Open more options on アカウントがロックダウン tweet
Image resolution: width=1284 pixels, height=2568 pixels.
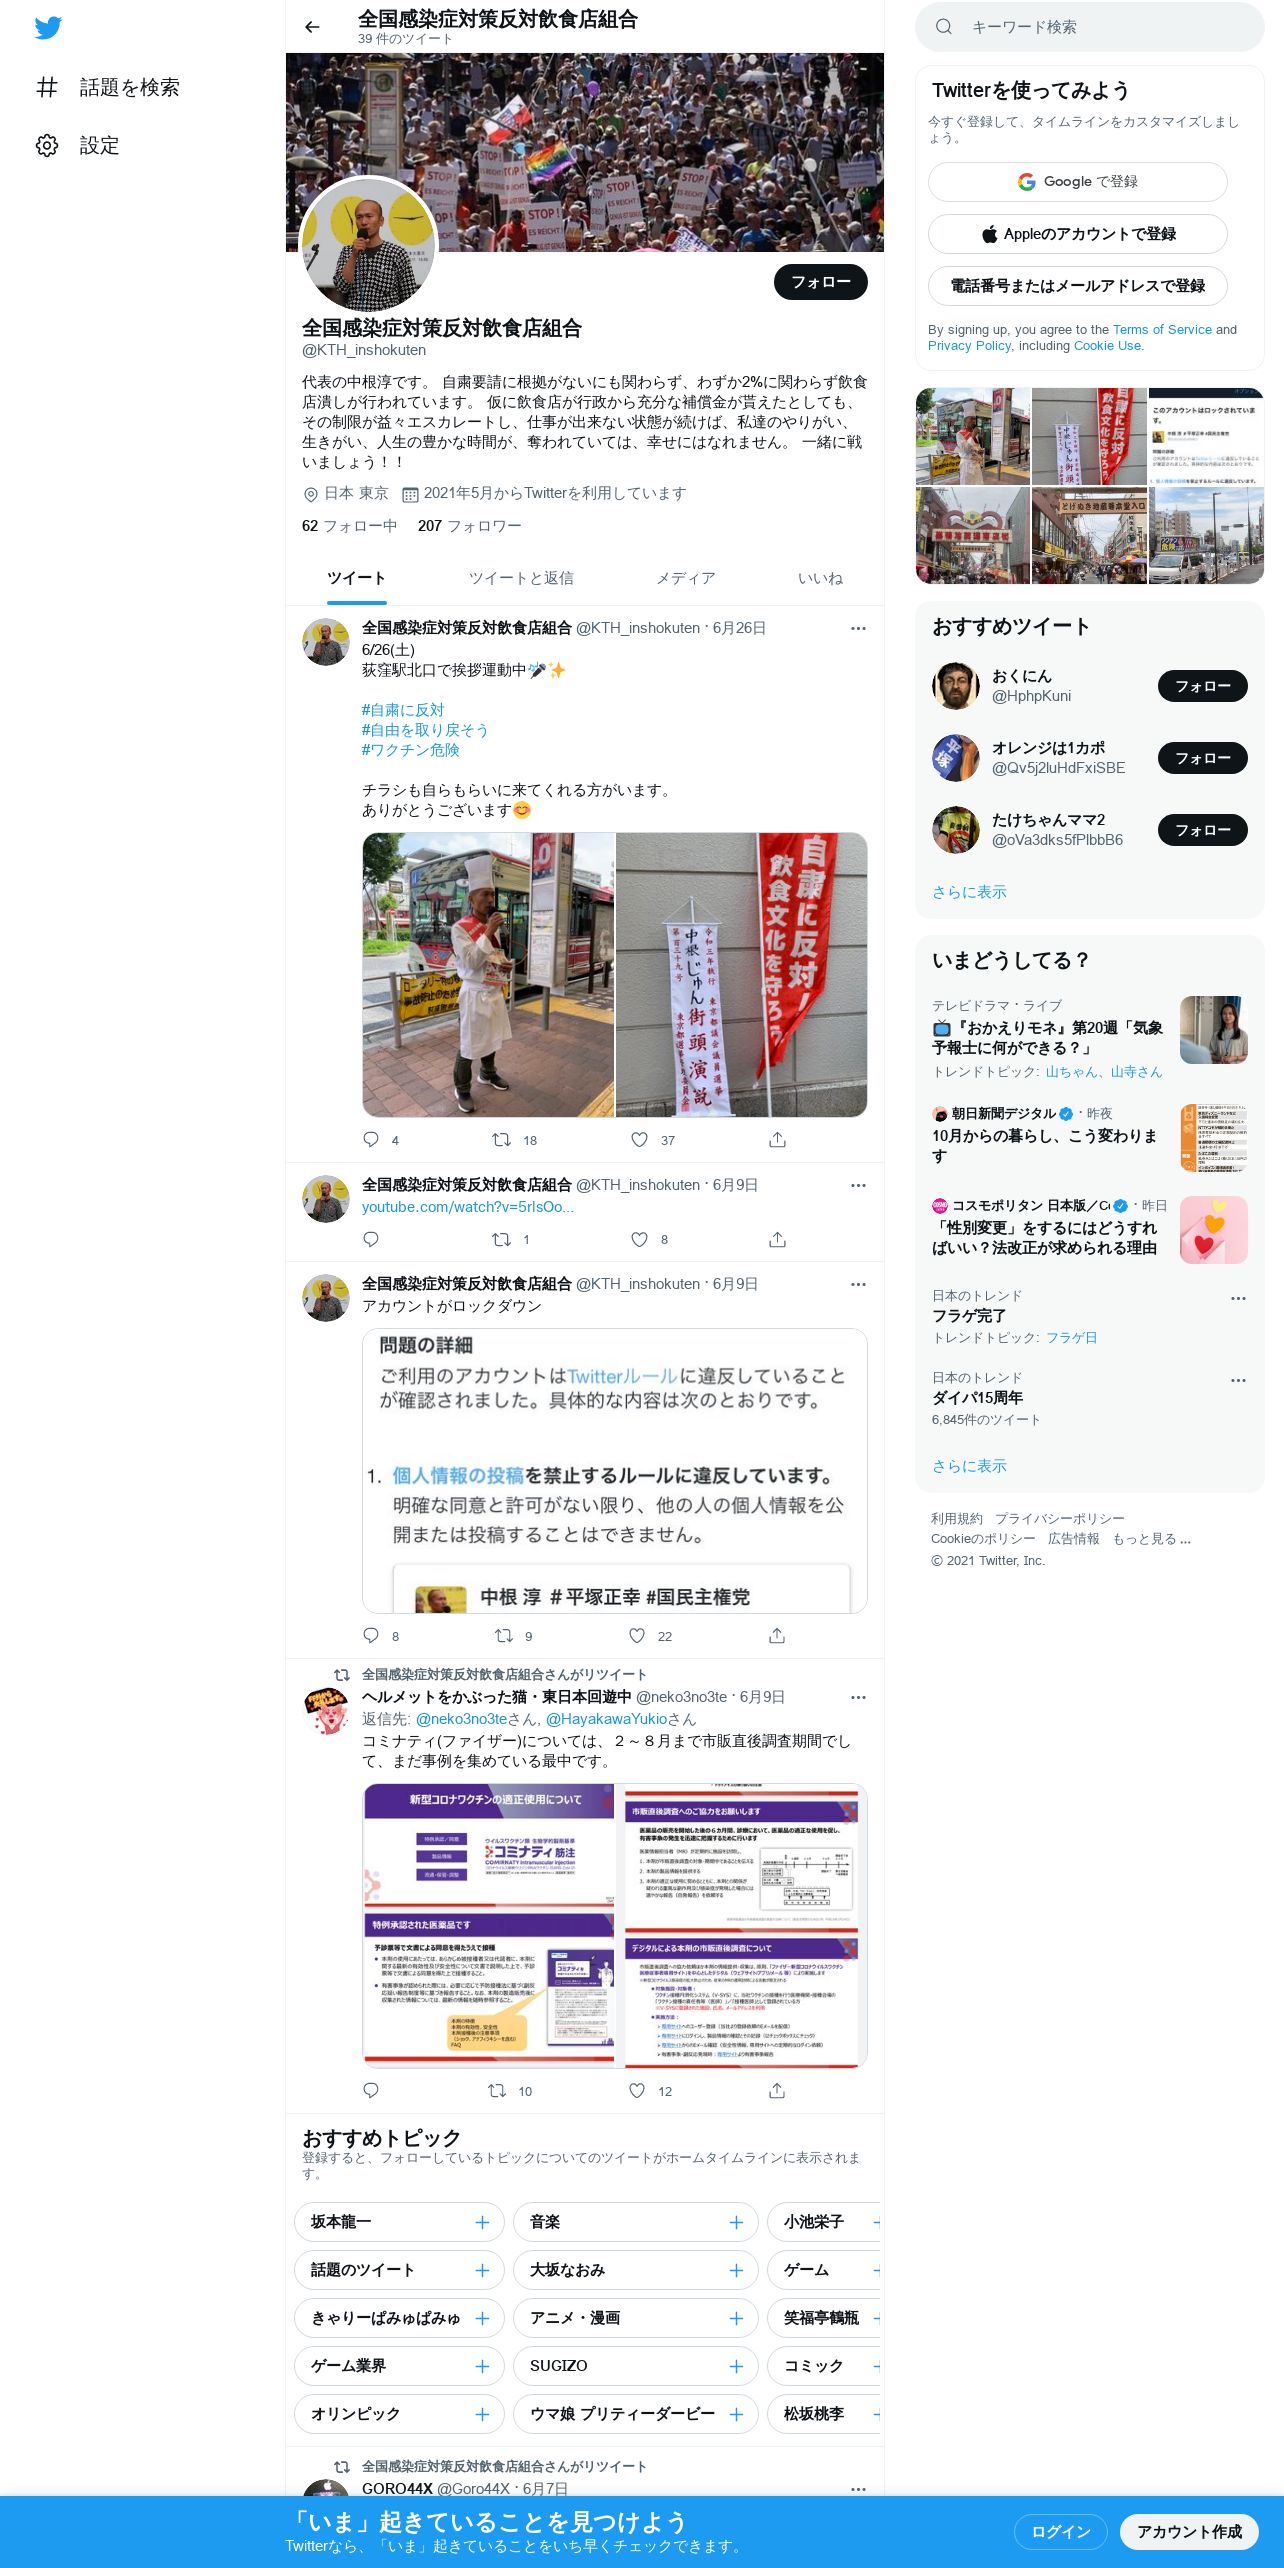pyautogui.click(x=858, y=1284)
